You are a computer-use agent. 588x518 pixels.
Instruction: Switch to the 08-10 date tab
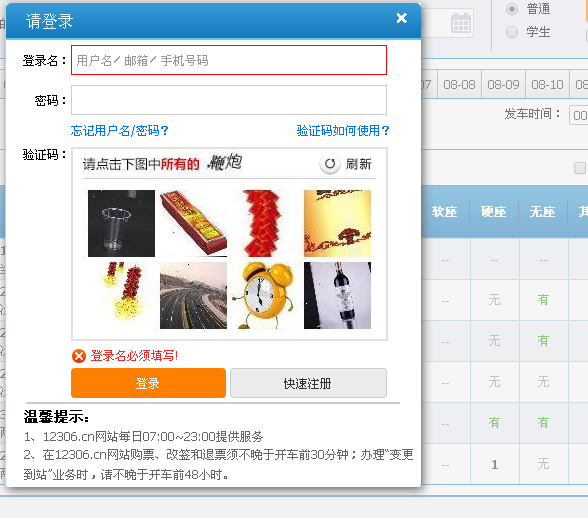pyautogui.click(x=547, y=84)
